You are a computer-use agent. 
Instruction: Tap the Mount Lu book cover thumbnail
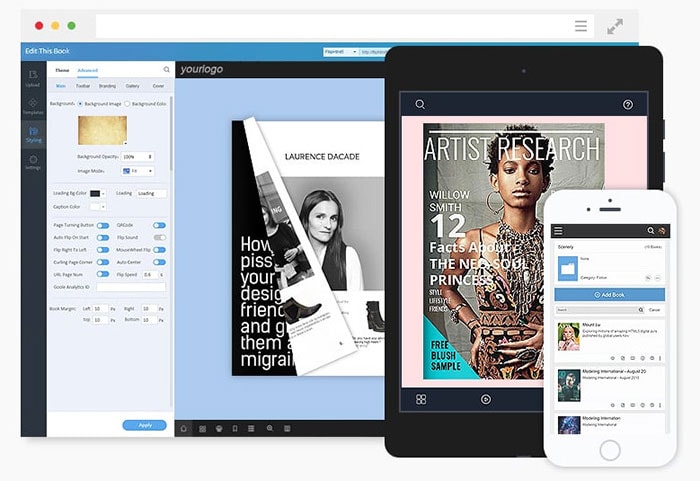pyautogui.click(x=569, y=337)
